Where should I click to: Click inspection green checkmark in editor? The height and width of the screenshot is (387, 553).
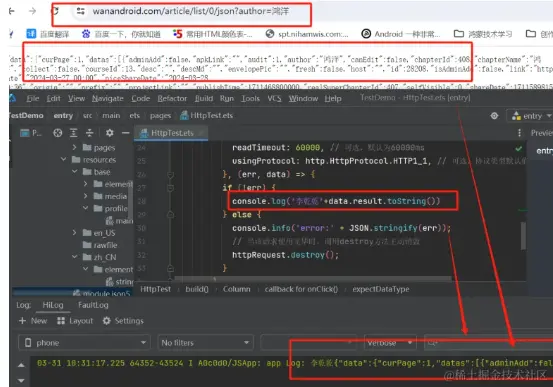point(518,149)
